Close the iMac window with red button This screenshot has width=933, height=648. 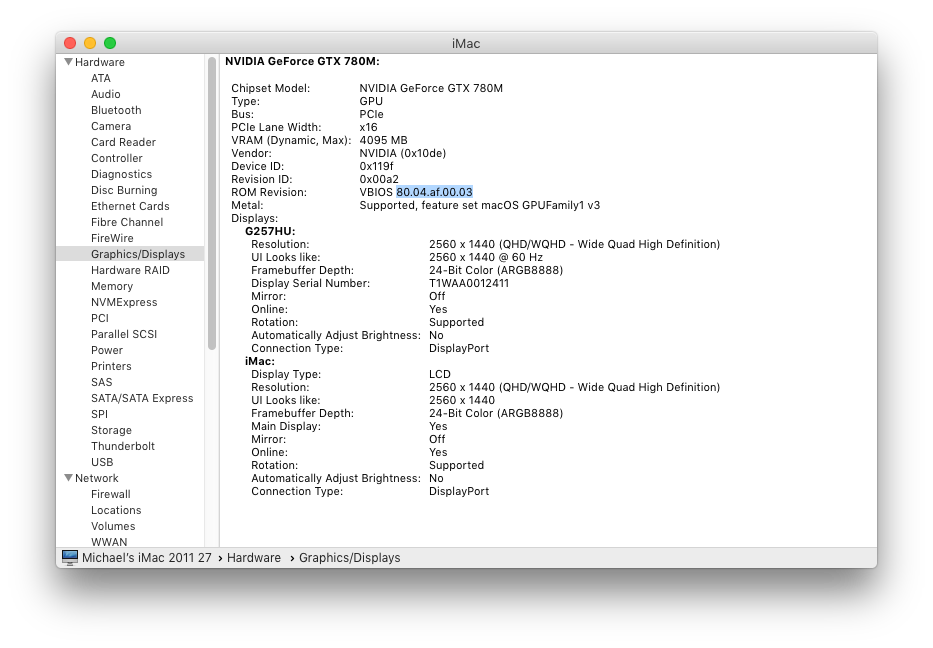tap(70, 43)
